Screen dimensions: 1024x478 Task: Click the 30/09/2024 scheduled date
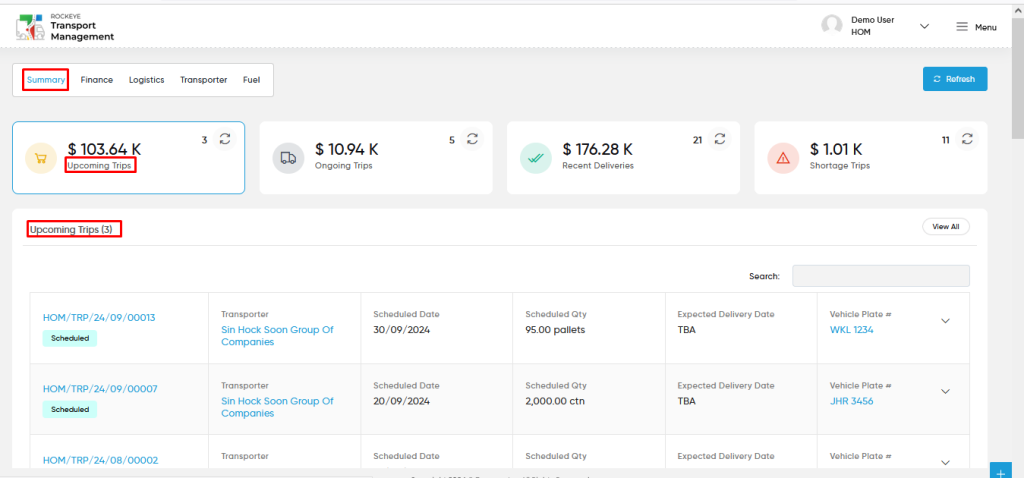click(x=402, y=330)
